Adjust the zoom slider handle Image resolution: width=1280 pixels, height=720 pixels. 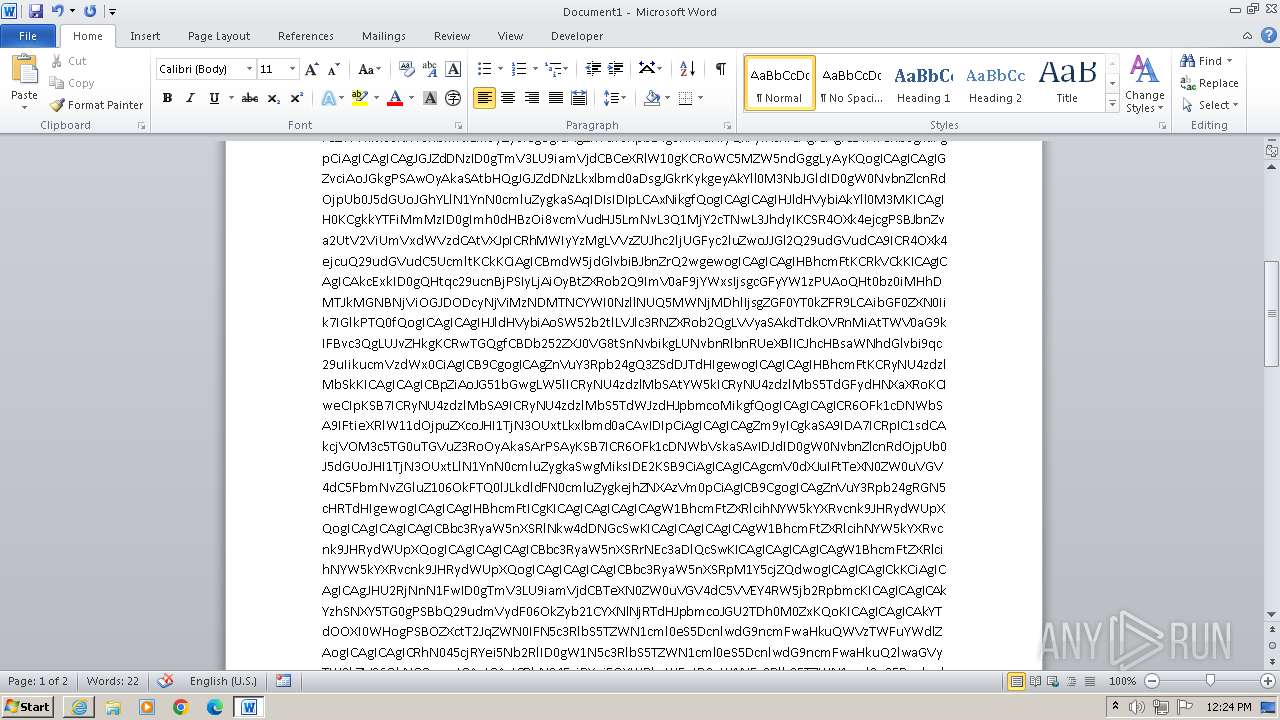[x=1210, y=681]
